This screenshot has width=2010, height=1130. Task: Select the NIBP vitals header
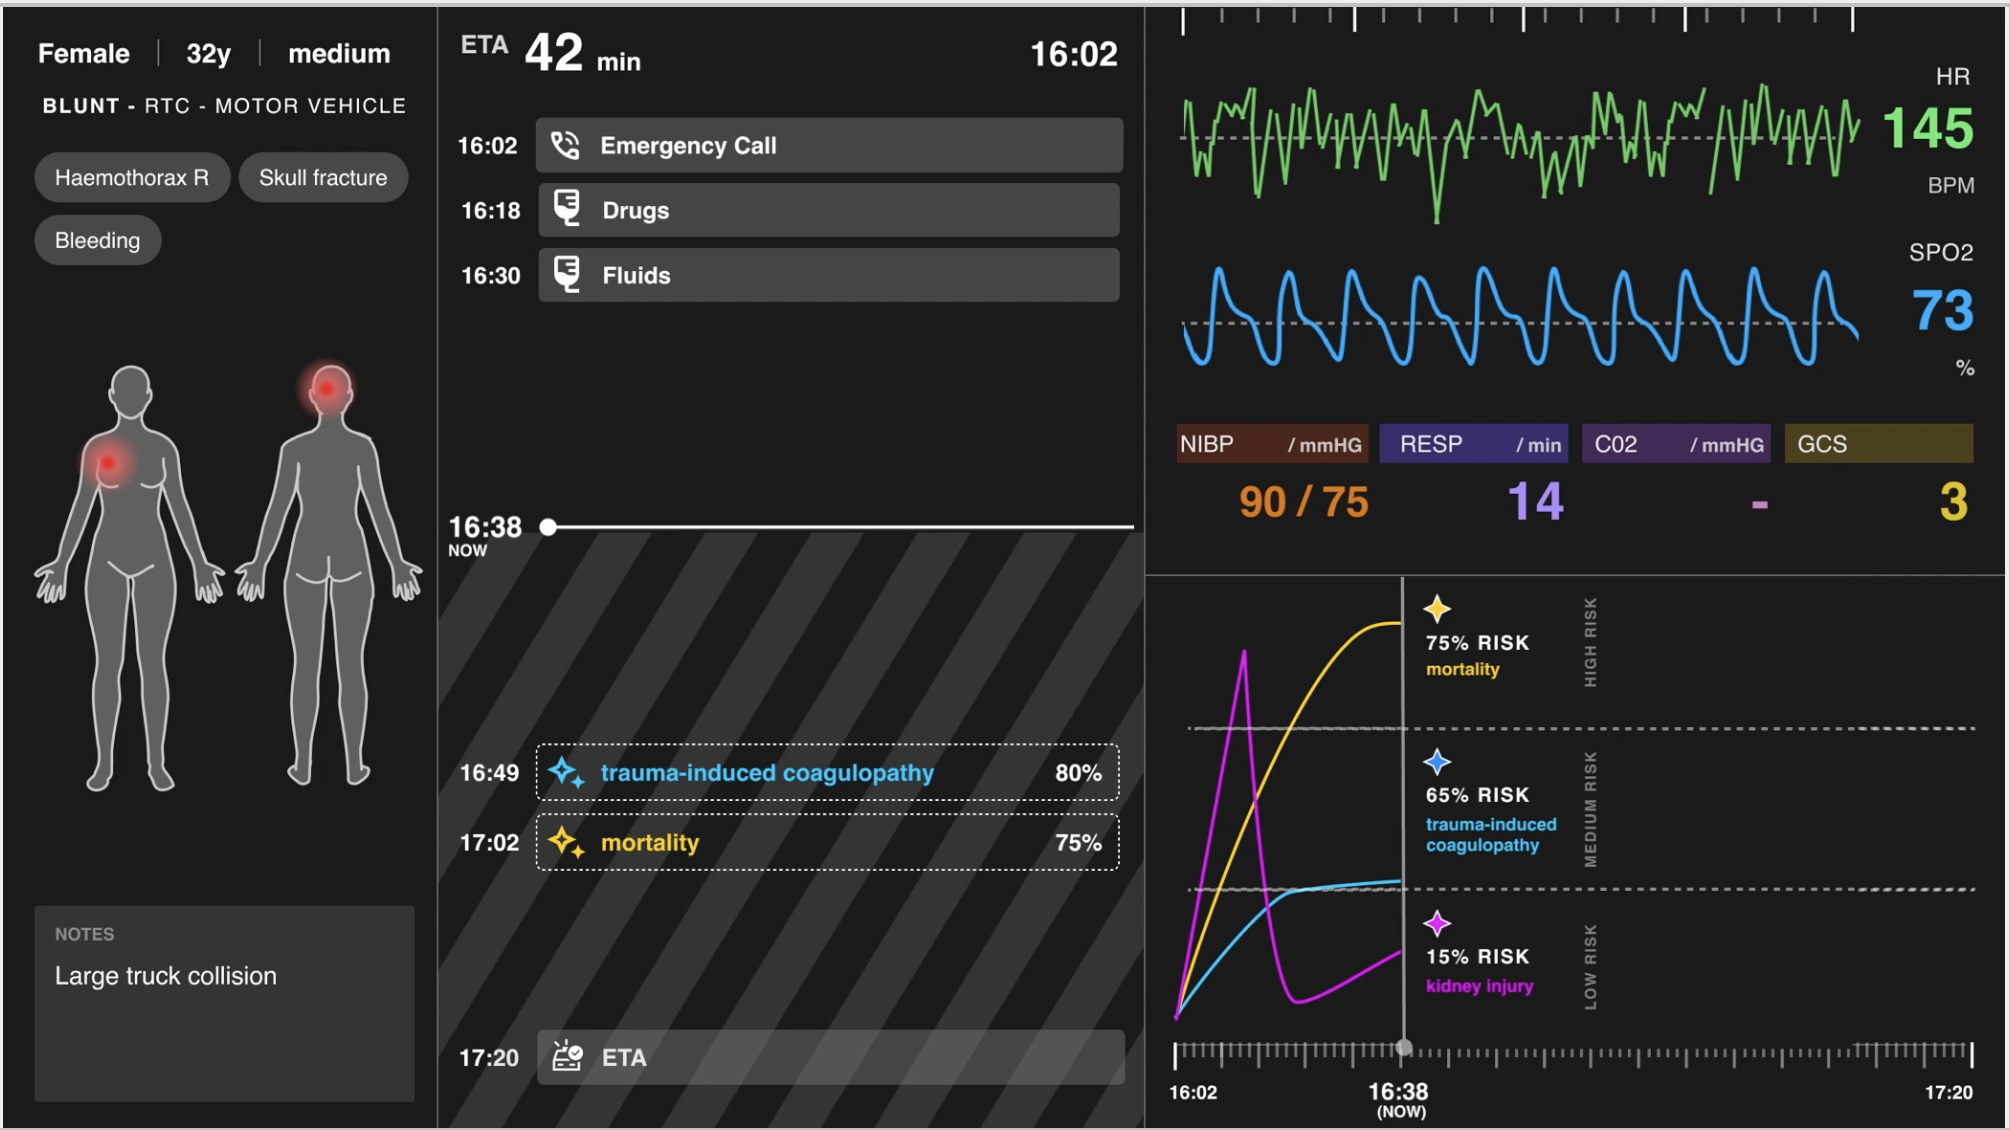(x=1272, y=444)
